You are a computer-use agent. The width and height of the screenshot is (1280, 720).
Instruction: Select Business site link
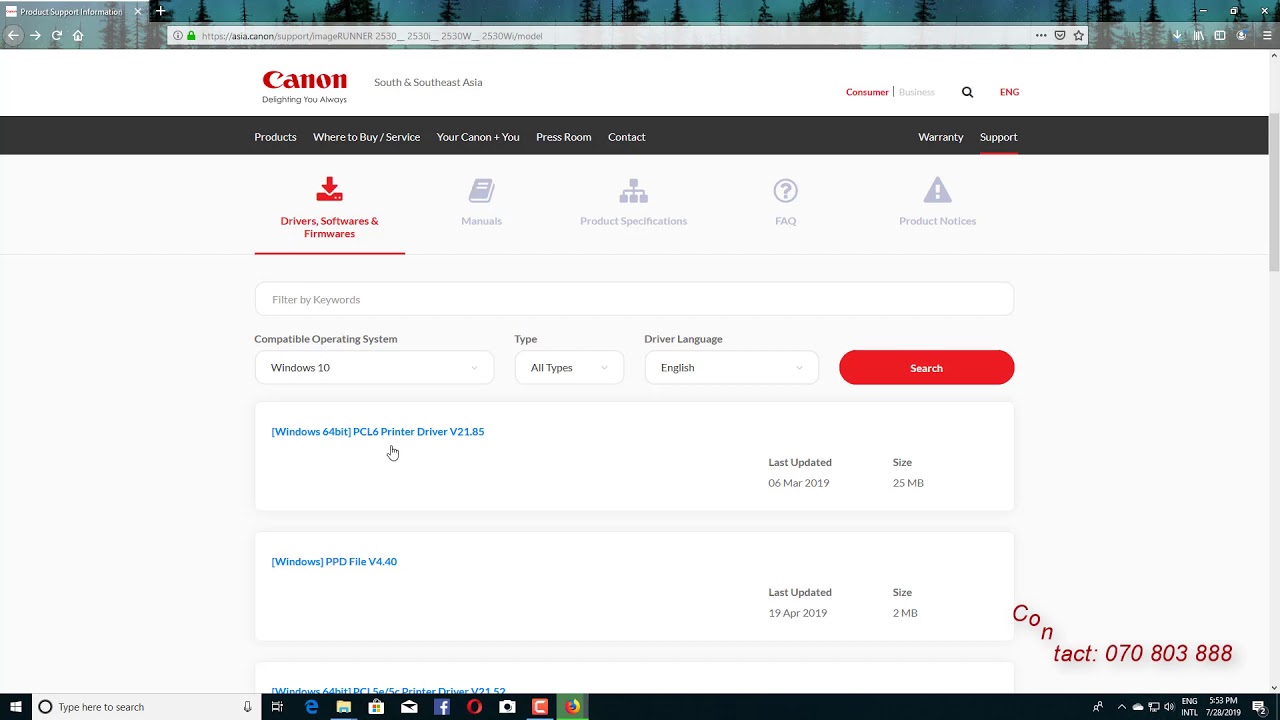pyautogui.click(x=916, y=92)
